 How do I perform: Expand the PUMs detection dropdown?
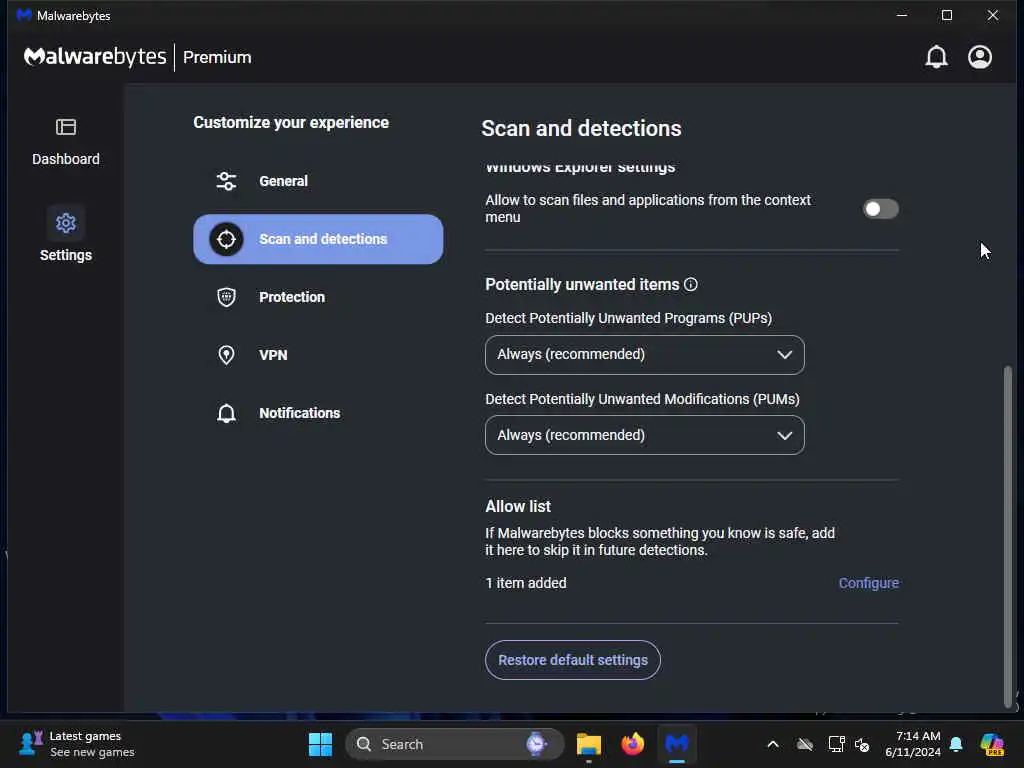pos(645,435)
